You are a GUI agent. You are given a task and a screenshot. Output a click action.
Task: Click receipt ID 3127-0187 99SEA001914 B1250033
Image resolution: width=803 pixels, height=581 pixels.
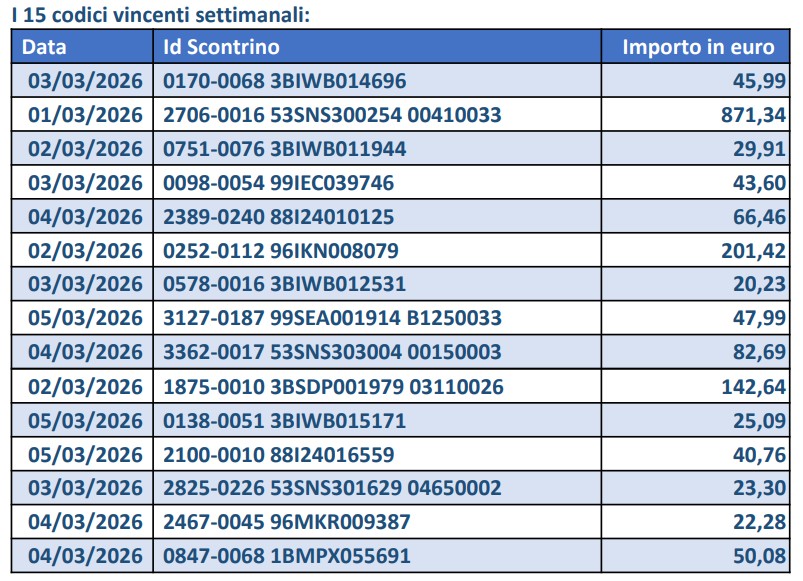[332, 318]
